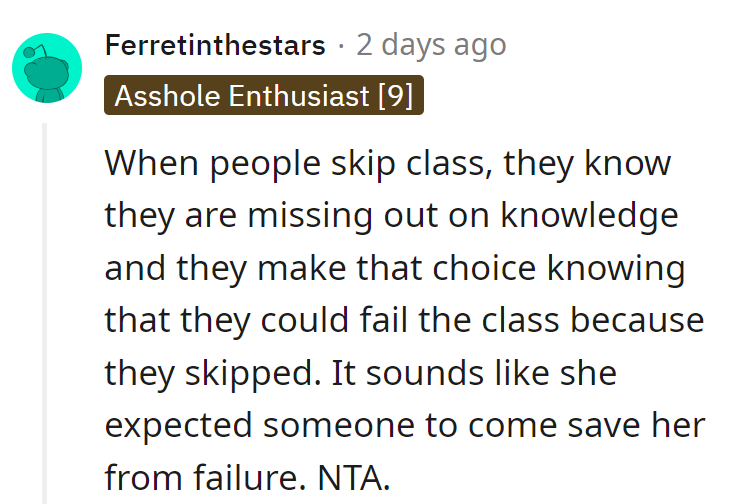Open the Ferretinthestars username profile link

(x=214, y=45)
